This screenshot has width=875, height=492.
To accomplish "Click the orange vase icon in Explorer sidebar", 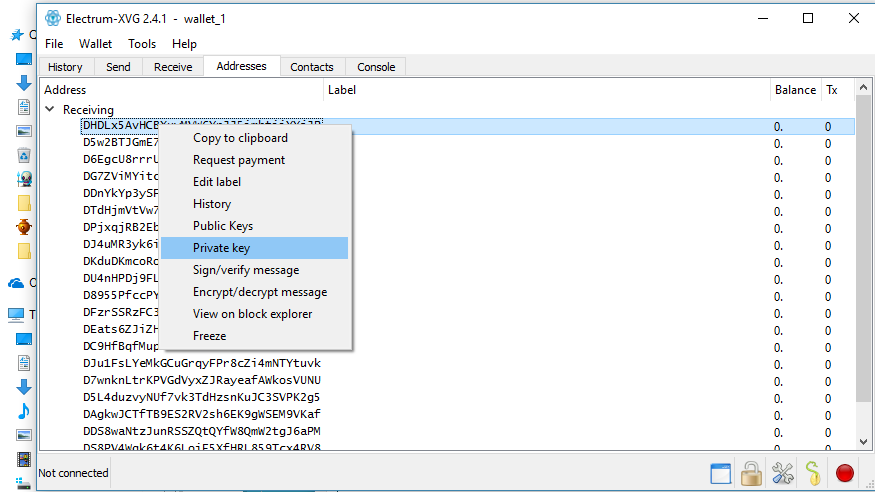I will coord(23,227).
